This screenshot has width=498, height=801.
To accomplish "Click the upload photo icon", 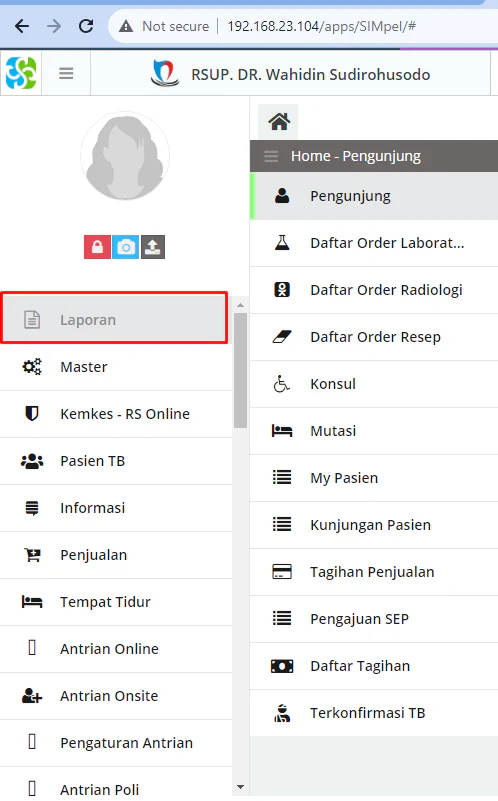I will [153, 247].
